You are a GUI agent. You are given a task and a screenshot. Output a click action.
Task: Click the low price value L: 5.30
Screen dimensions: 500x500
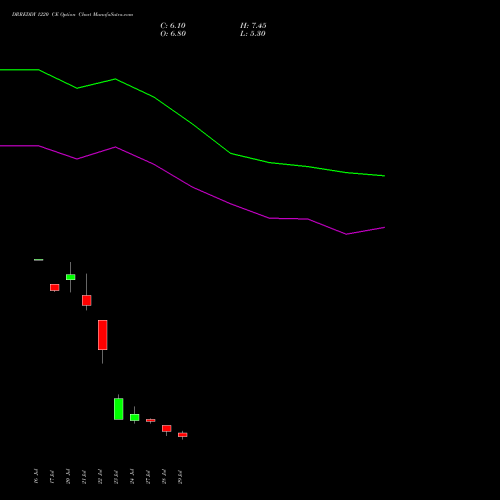(x=253, y=34)
